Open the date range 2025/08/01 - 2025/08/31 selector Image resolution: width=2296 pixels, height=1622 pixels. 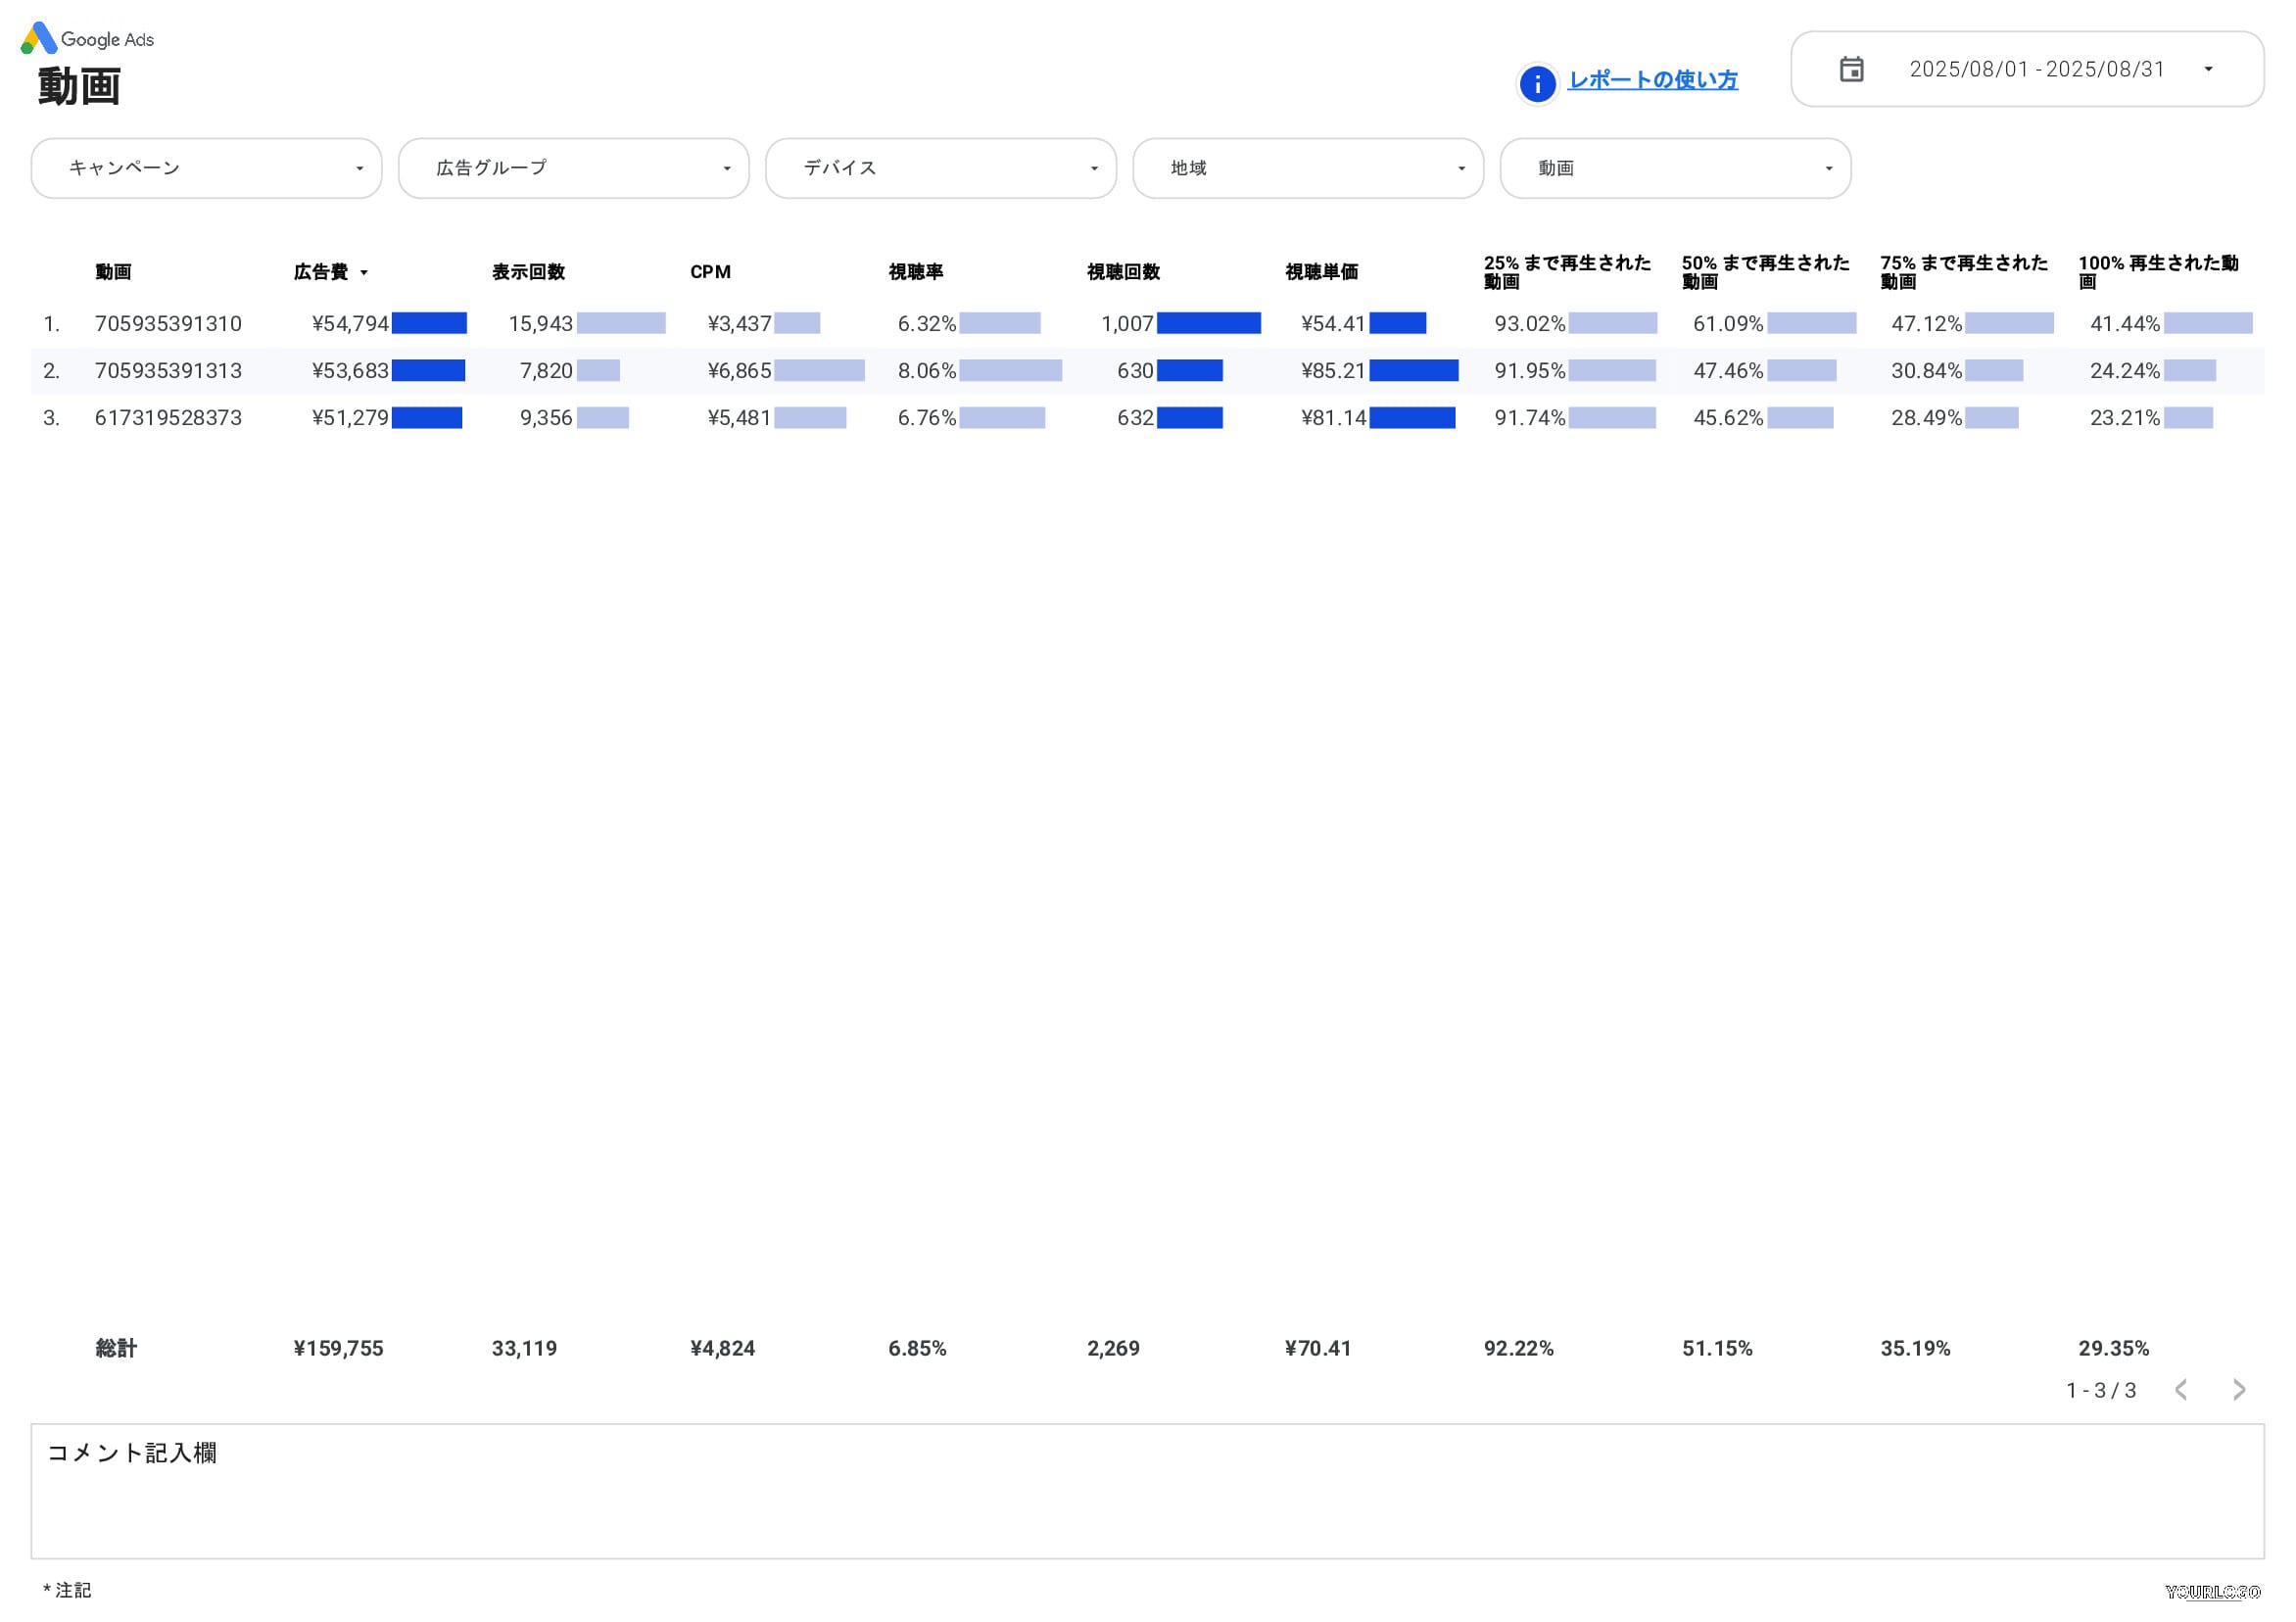[x=2036, y=69]
